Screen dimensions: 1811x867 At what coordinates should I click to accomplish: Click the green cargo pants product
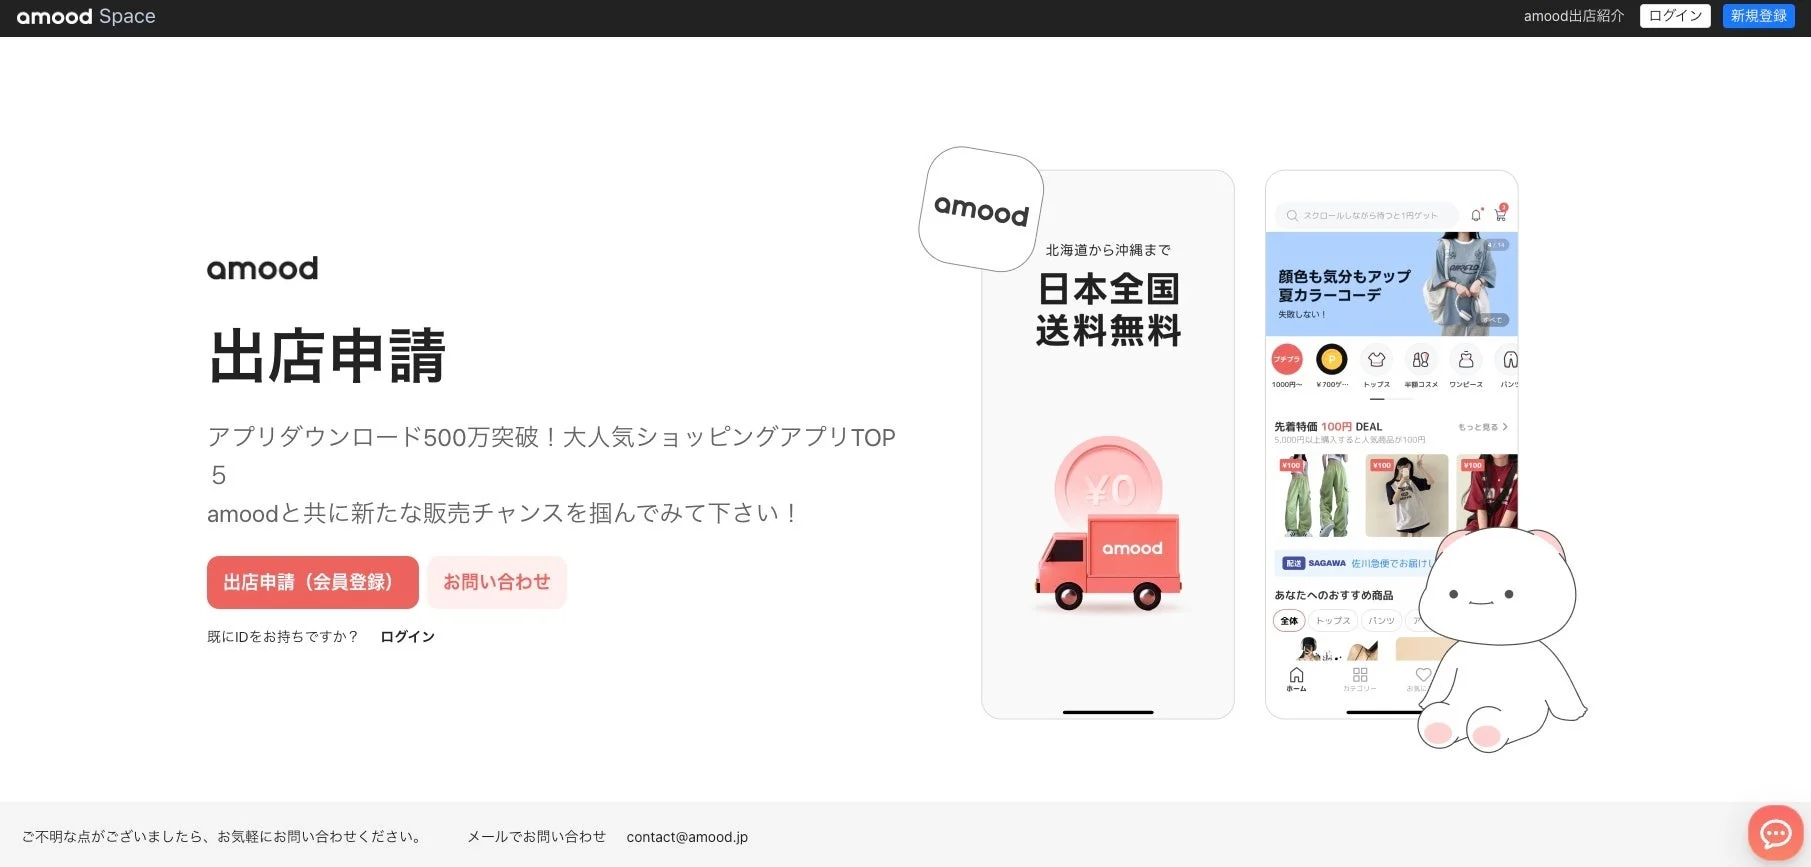point(1315,496)
